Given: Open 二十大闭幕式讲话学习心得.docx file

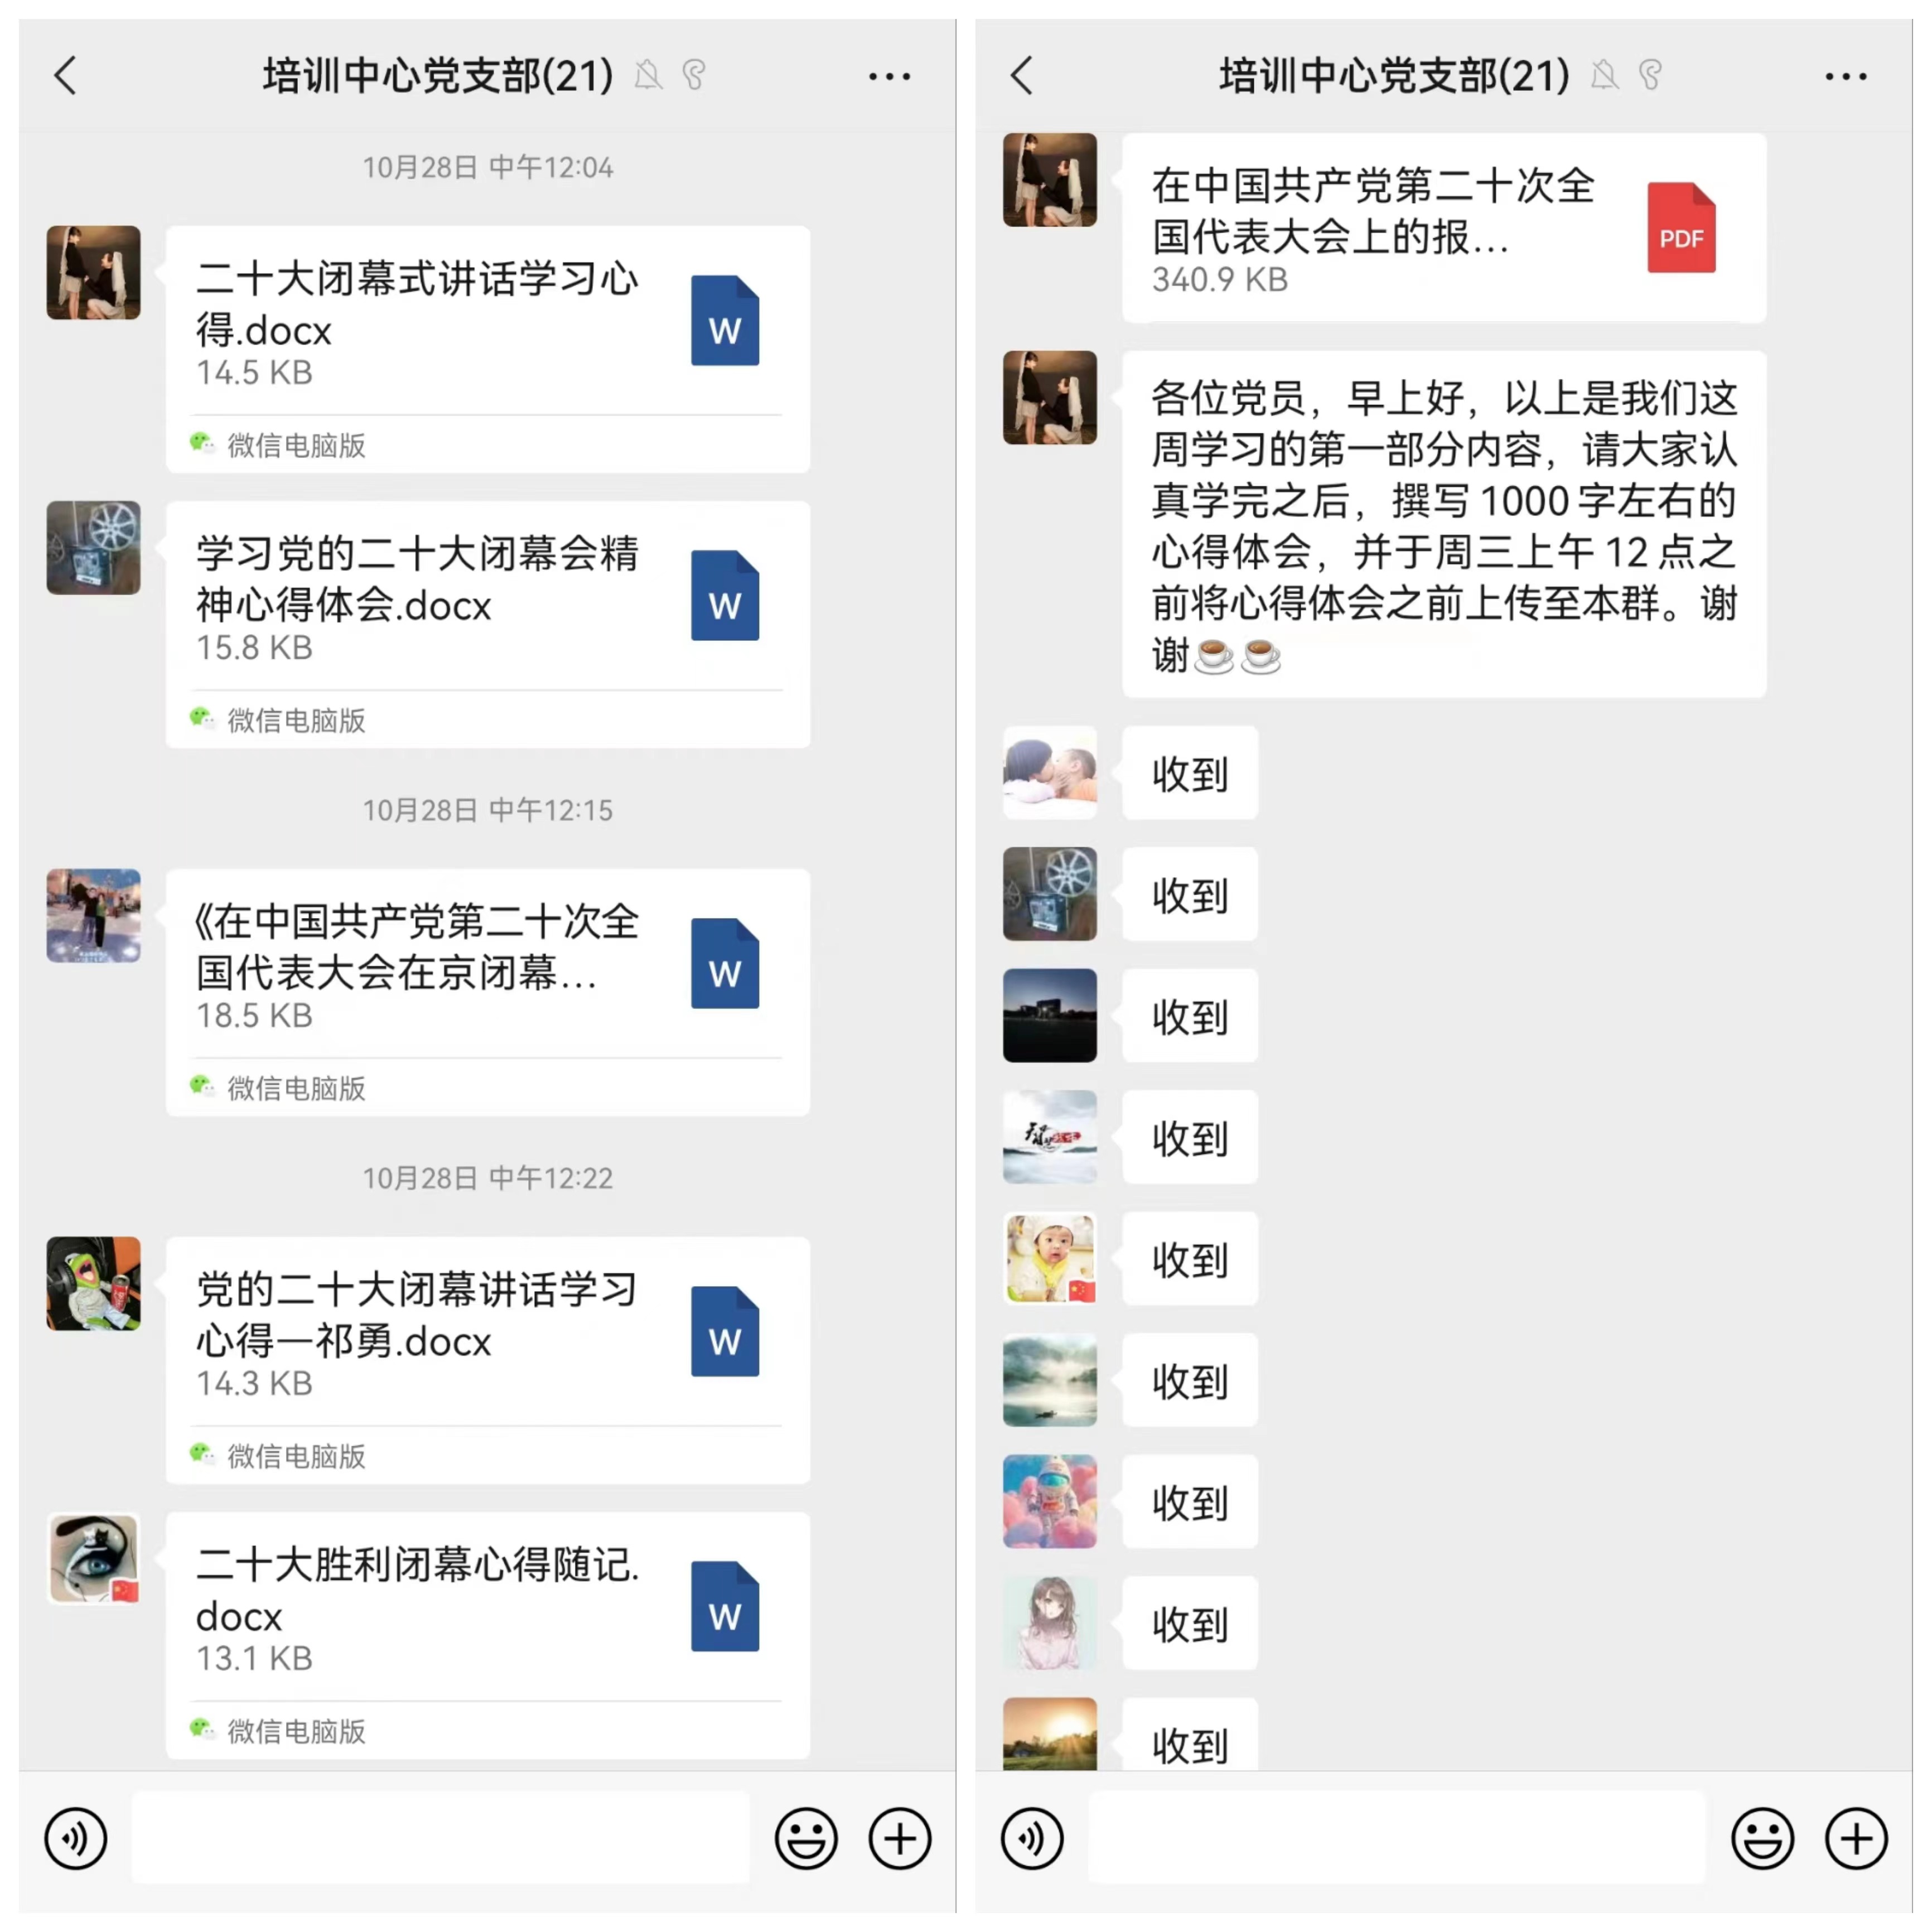Looking at the screenshot, I should [x=488, y=349].
